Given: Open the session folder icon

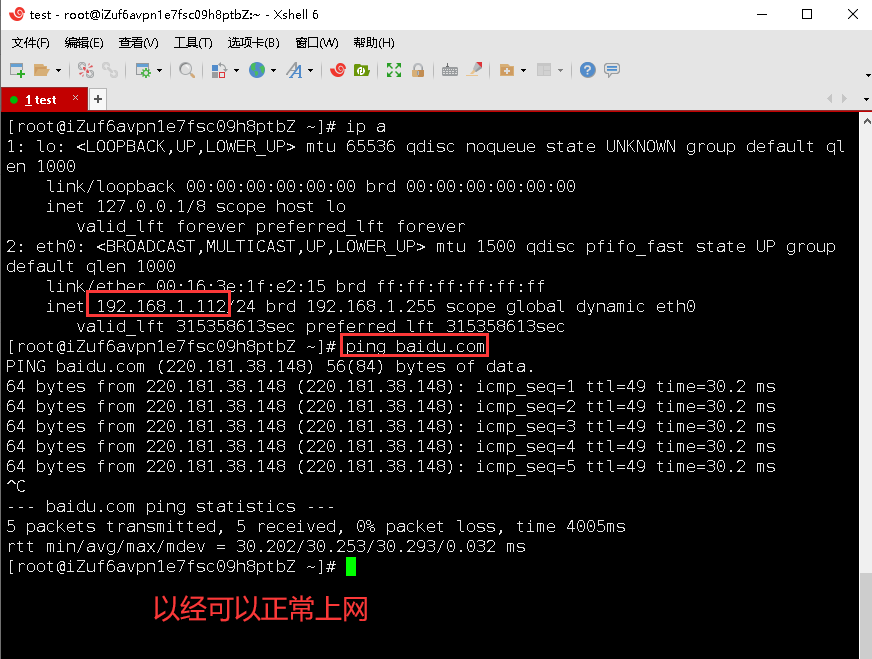Looking at the screenshot, I should (x=41, y=70).
